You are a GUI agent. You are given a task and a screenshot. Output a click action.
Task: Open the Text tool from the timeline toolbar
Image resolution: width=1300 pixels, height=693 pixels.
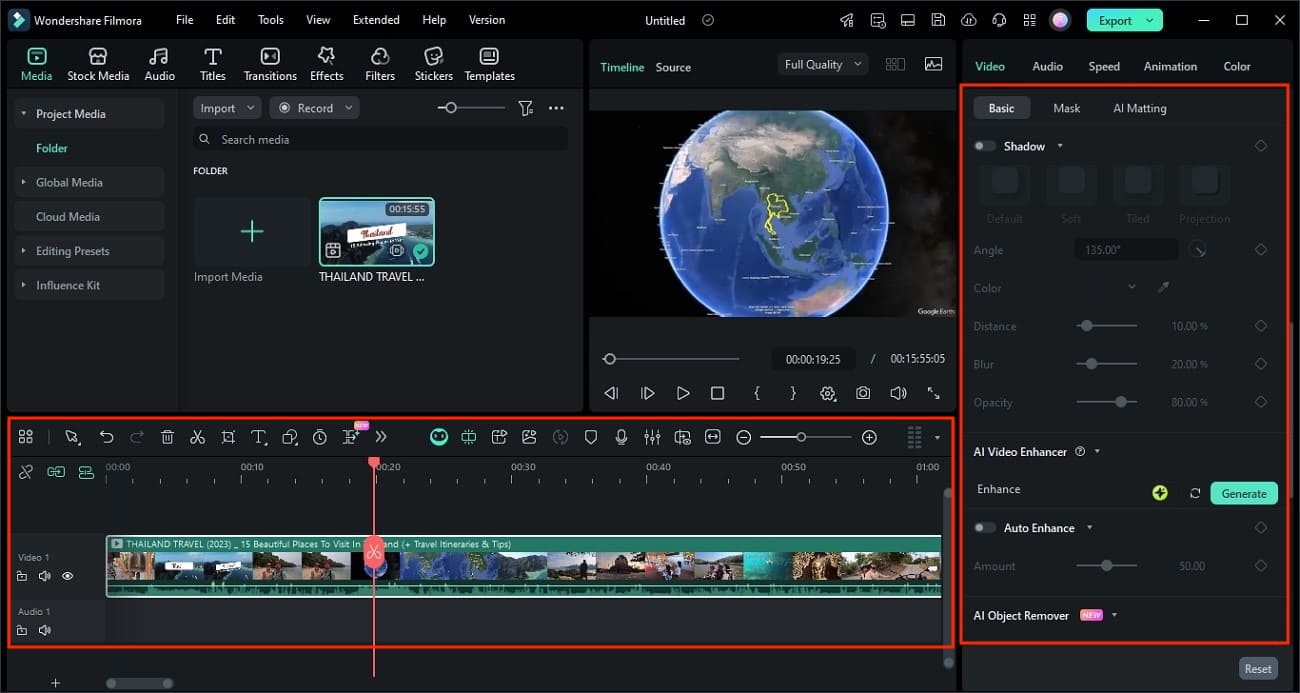pos(258,437)
